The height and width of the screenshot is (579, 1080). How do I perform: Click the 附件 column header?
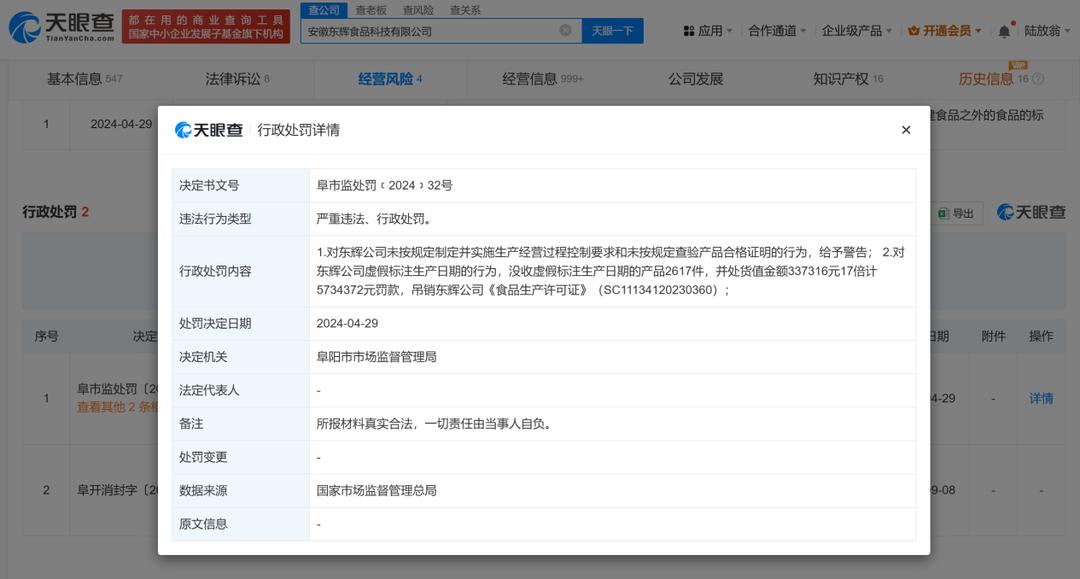(993, 336)
